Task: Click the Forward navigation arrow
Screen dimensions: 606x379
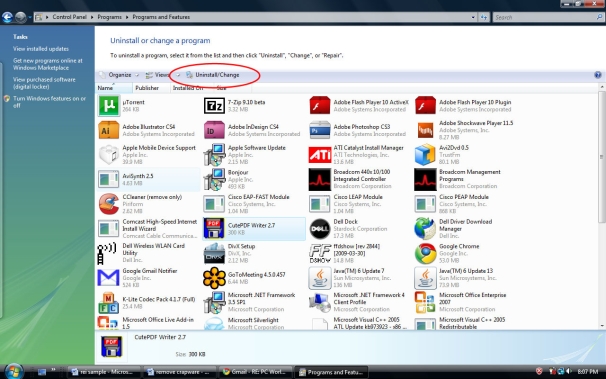Action: (x=20, y=17)
